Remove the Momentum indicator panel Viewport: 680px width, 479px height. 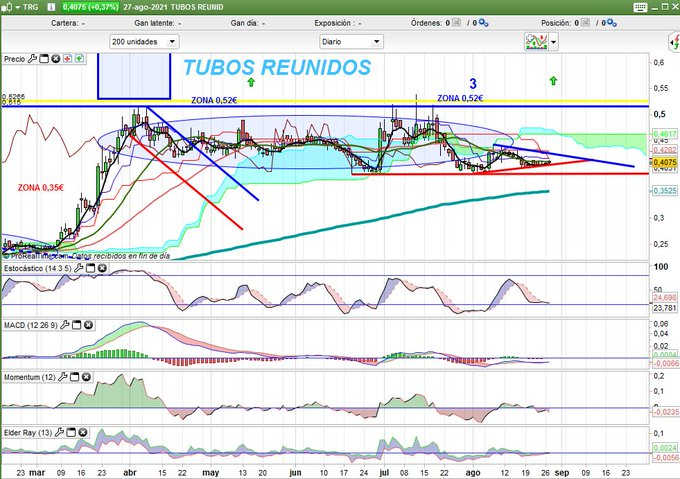86,377
